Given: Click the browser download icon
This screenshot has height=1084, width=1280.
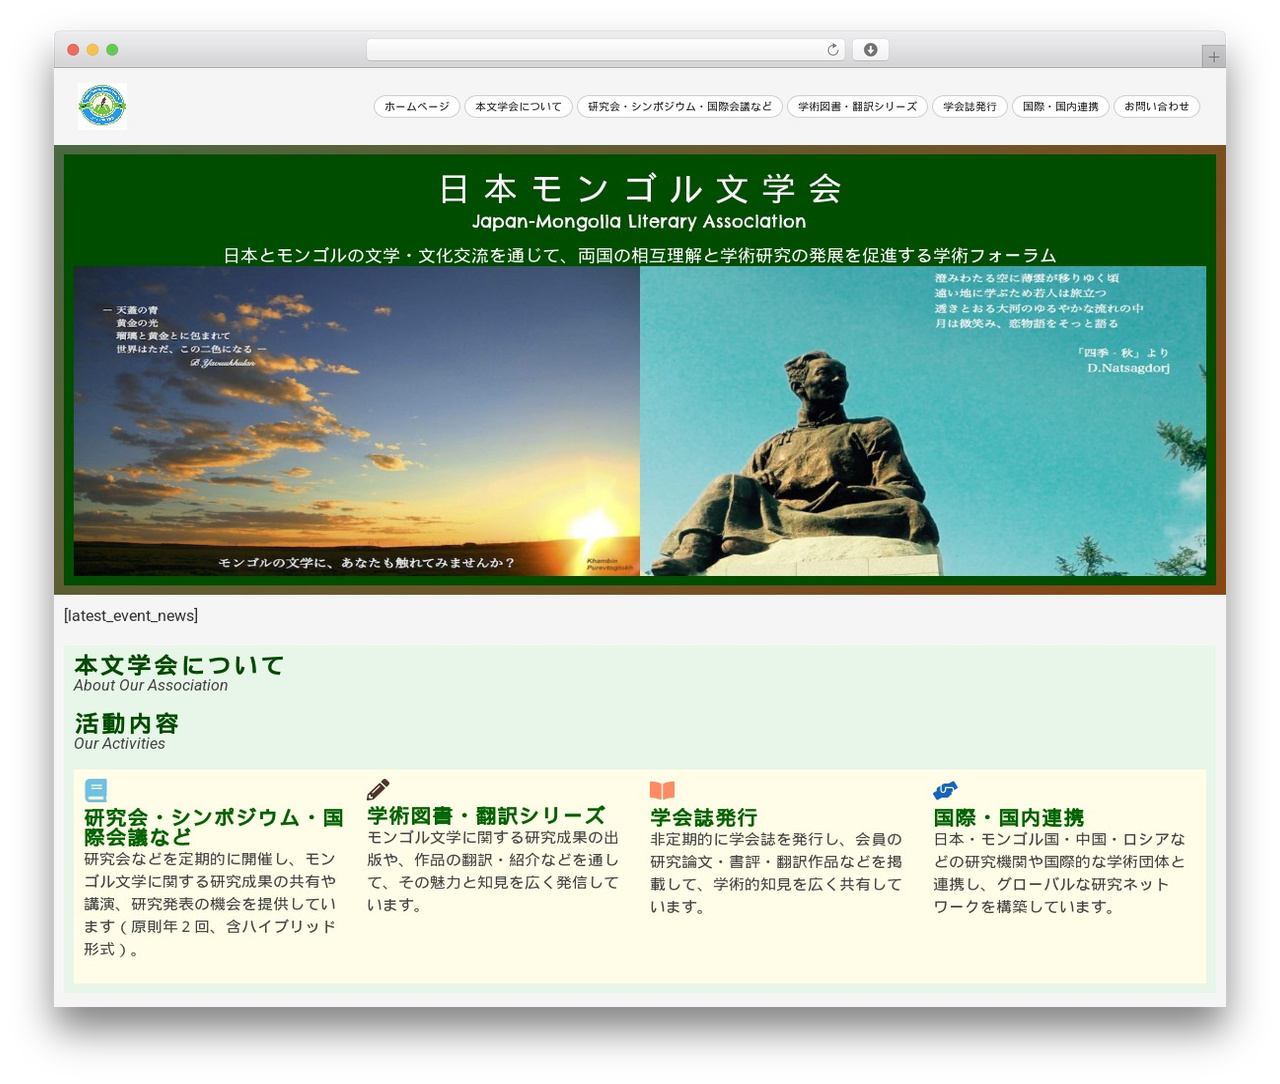Looking at the screenshot, I should coord(870,49).
